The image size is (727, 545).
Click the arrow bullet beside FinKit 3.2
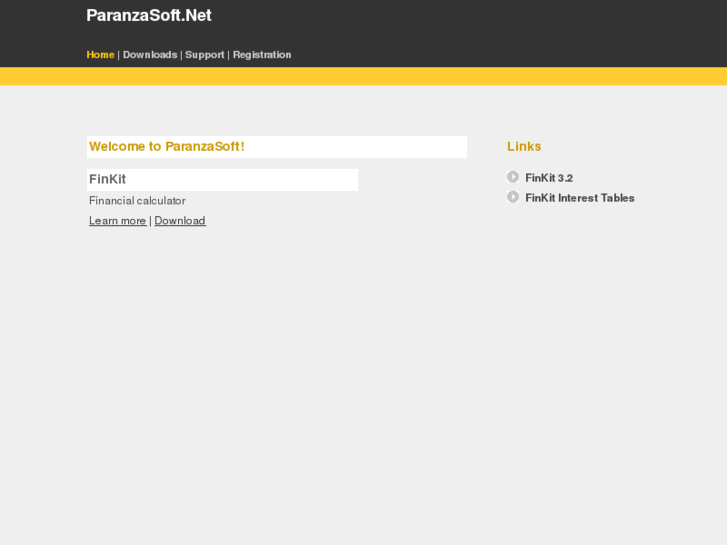point(513,177)
